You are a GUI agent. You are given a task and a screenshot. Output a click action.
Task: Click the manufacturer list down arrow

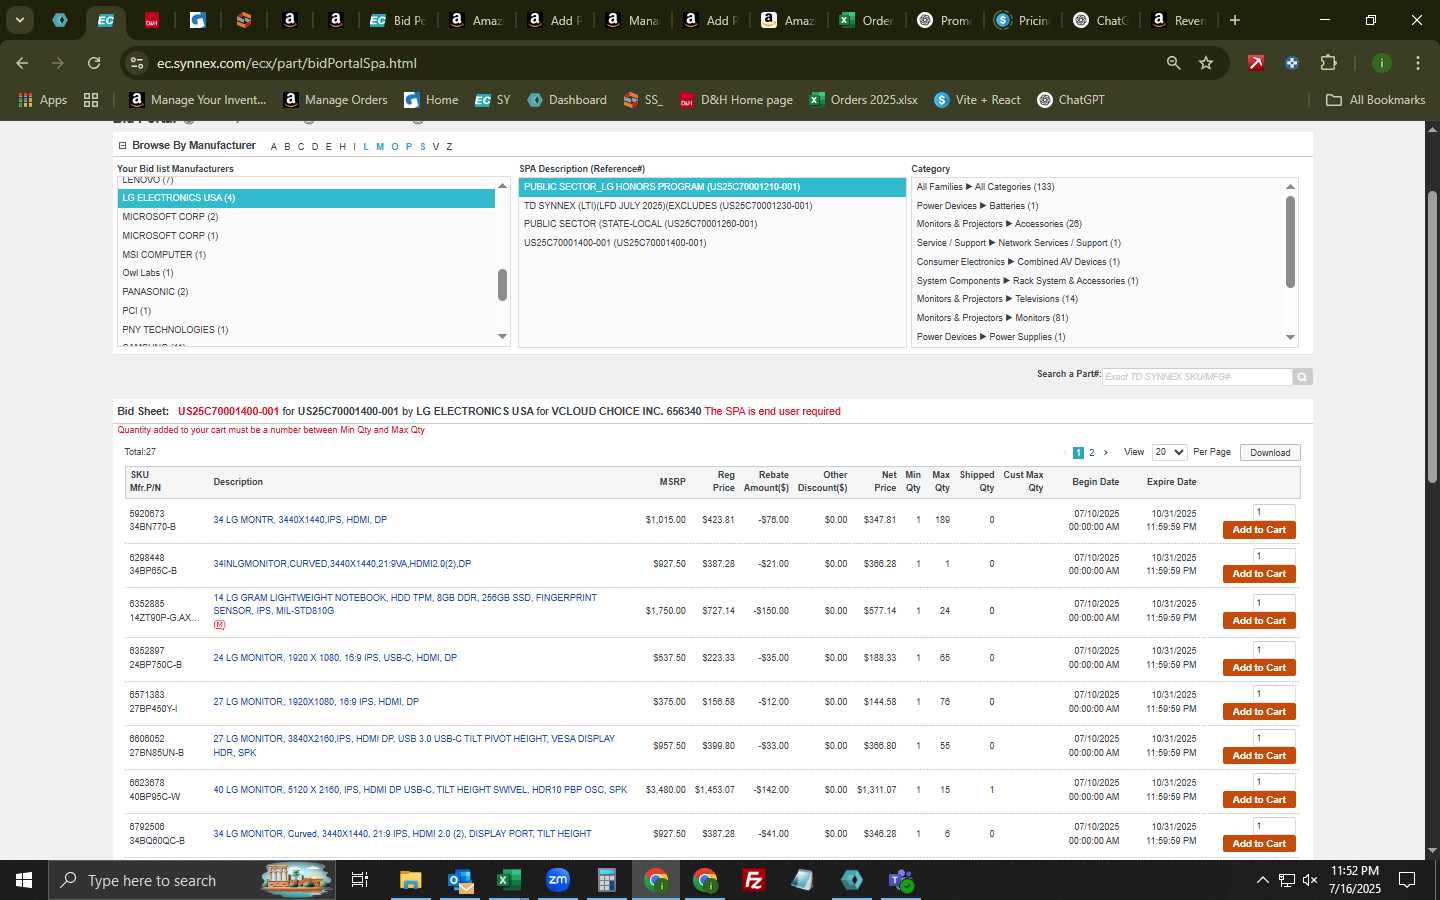point(502,337)
